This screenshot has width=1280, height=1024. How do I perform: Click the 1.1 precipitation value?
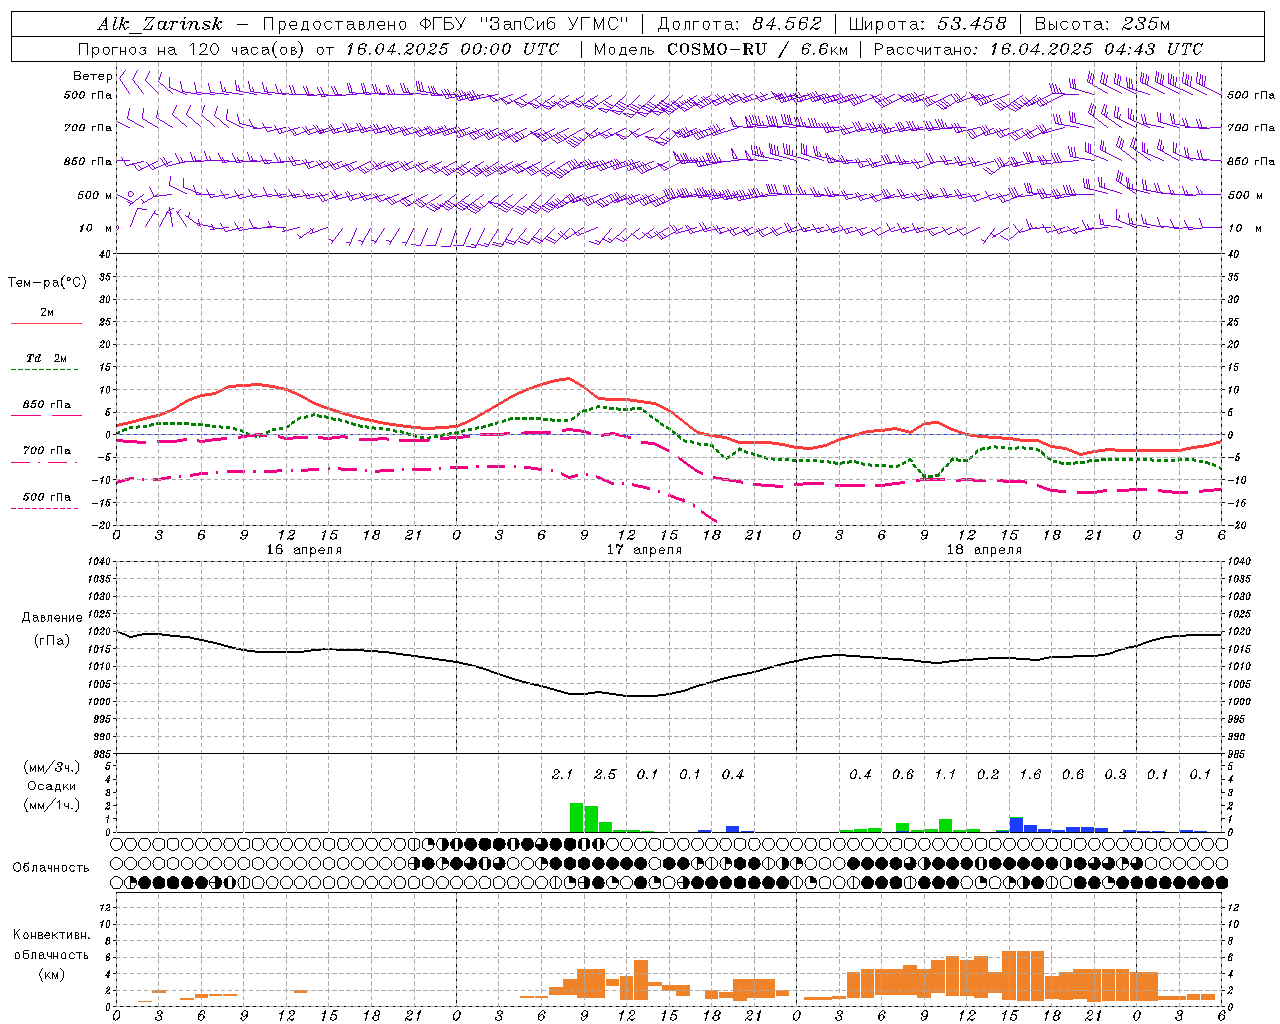tap(945, 774)
